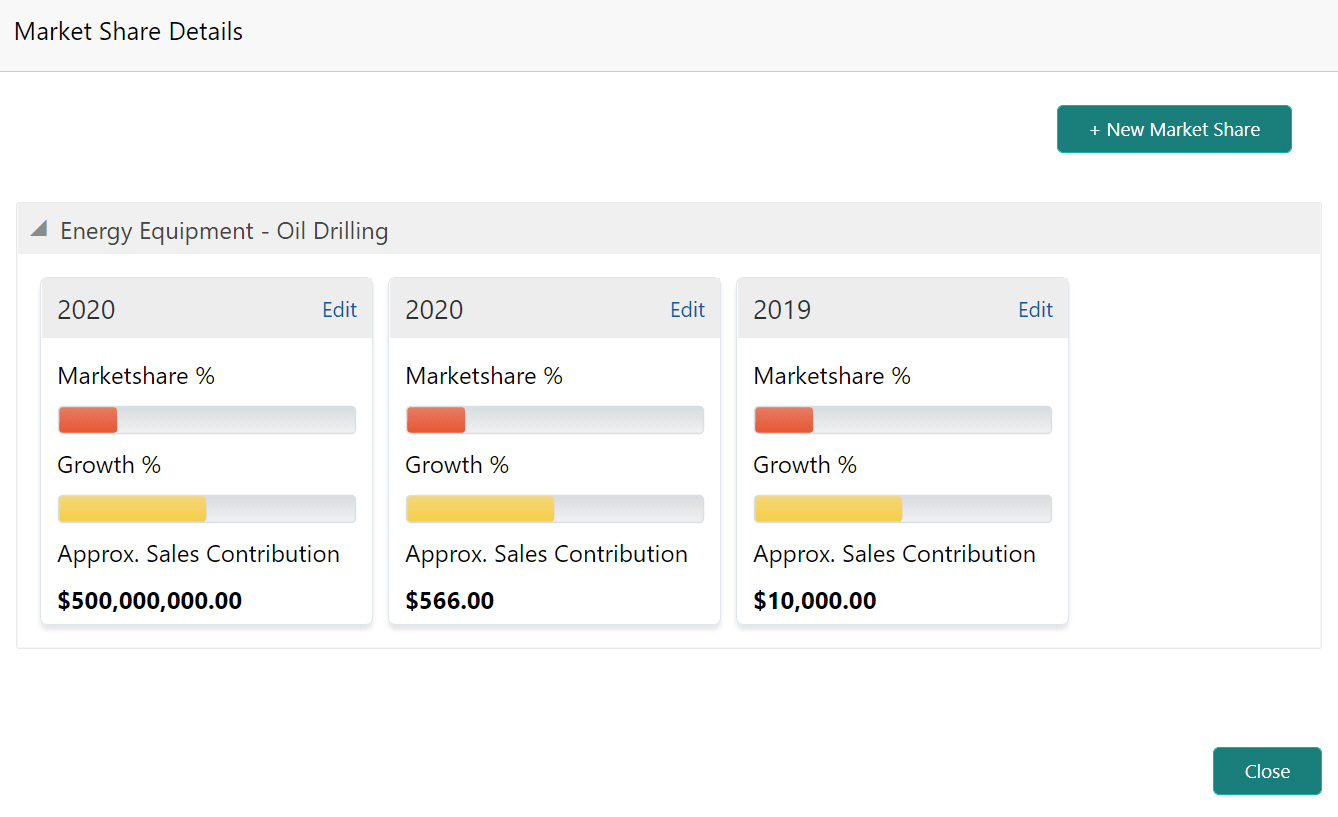The width and height of the screenshot is (1338, 817).
Task: Select the Energy Equipment - Oil Drilling header
Action: [224, 231]
